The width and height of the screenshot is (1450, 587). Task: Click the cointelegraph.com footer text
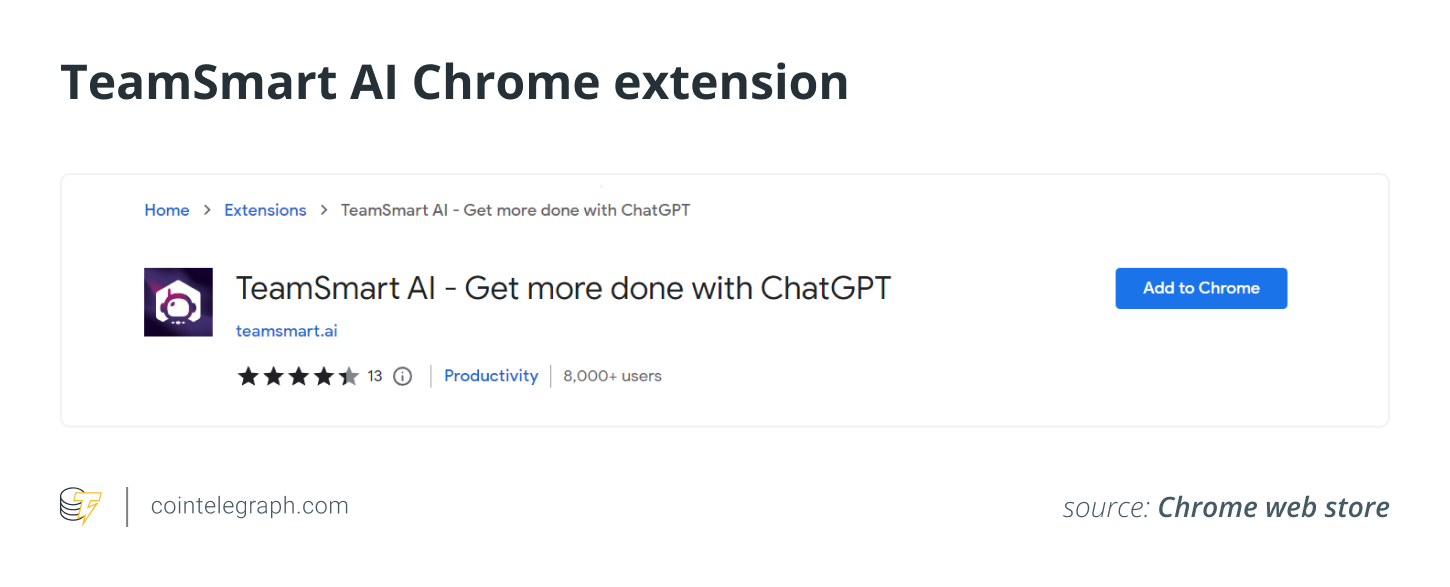(249, 506)
